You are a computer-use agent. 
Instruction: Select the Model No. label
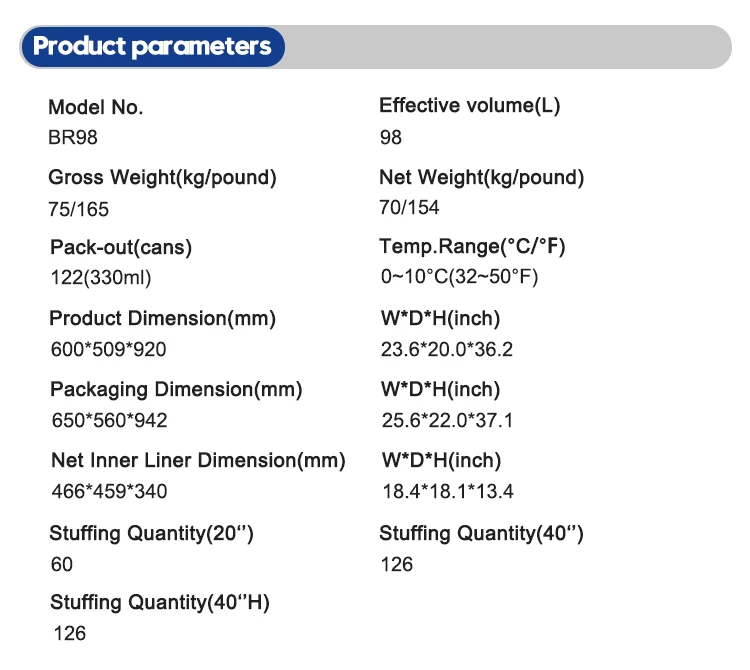click(x=96, y=108)
